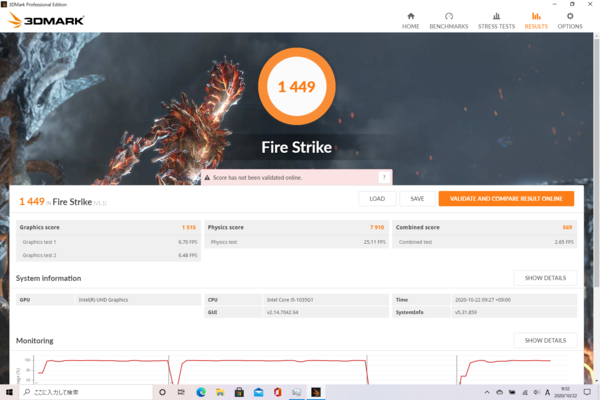
Task: Click Intel(R) UHD Graphics GPU value
Action: click(x=103, y=300)
